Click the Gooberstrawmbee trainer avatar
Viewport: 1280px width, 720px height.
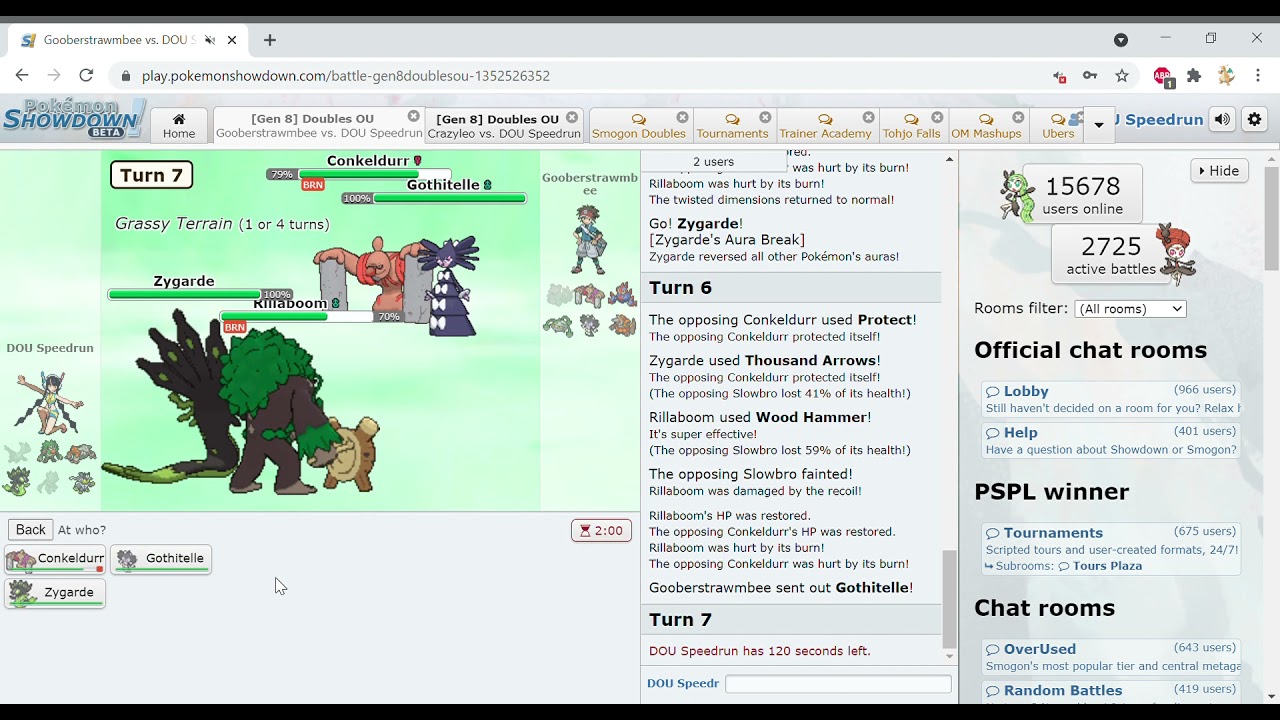tap(589, 239)
